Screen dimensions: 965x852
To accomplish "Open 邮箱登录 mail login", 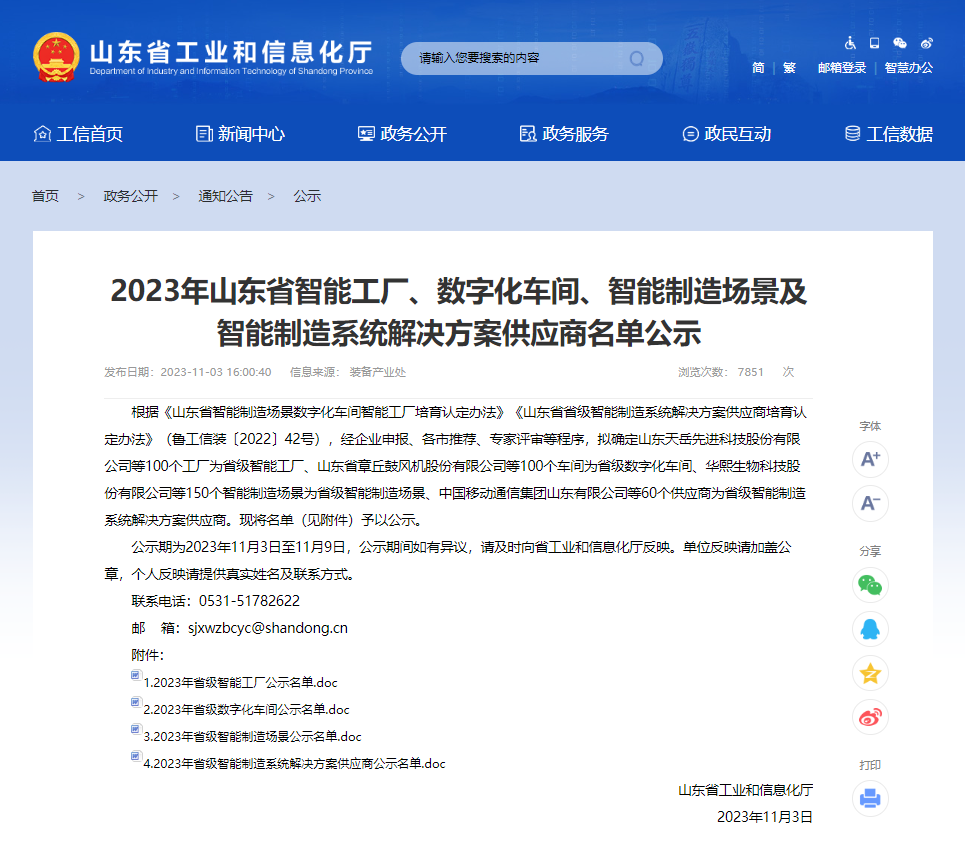I will [x=843, y=66].
